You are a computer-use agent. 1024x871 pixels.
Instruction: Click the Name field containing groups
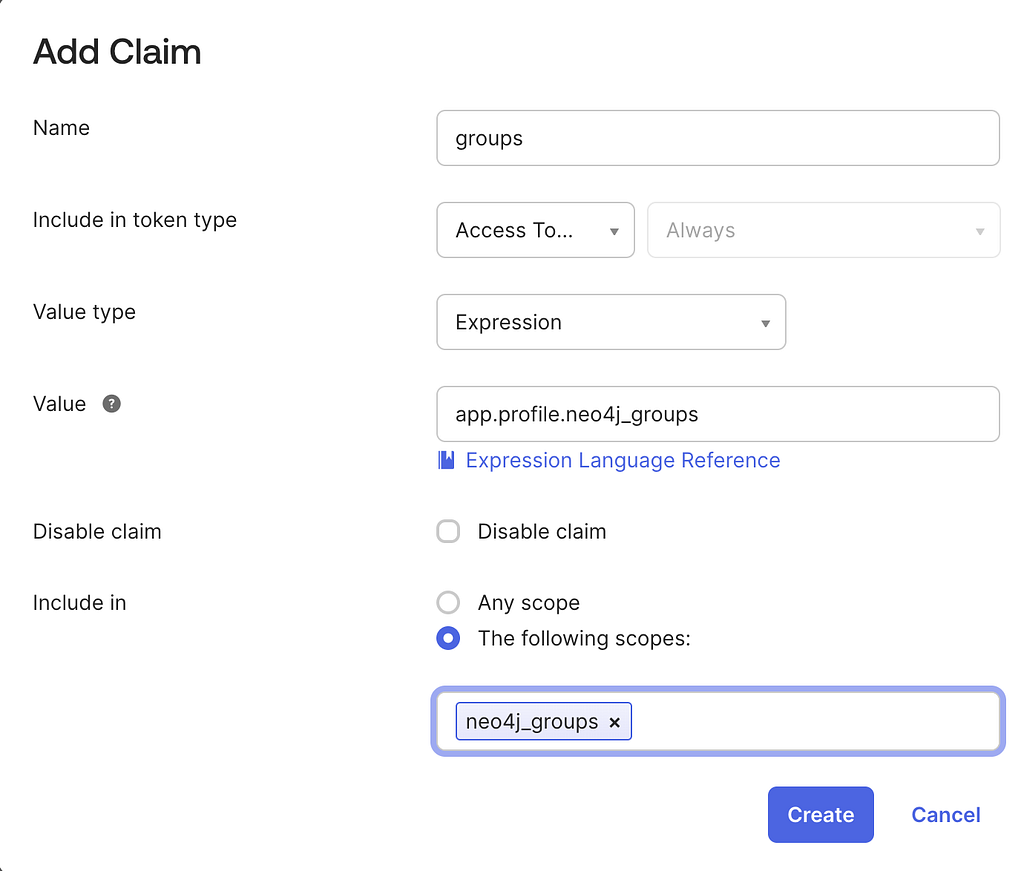click(x=718, y=138)
